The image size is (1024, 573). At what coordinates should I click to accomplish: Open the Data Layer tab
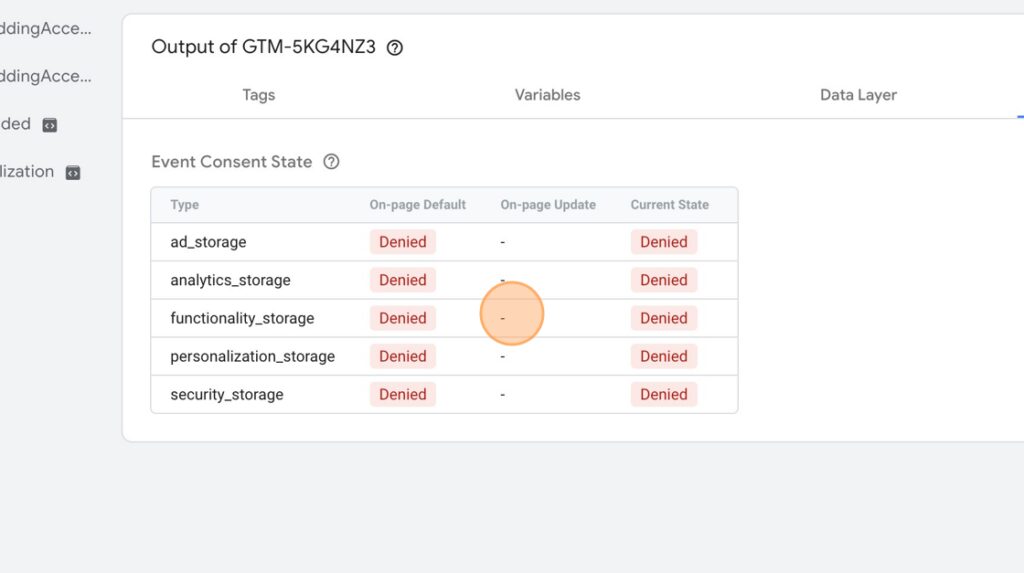point(858,95)
